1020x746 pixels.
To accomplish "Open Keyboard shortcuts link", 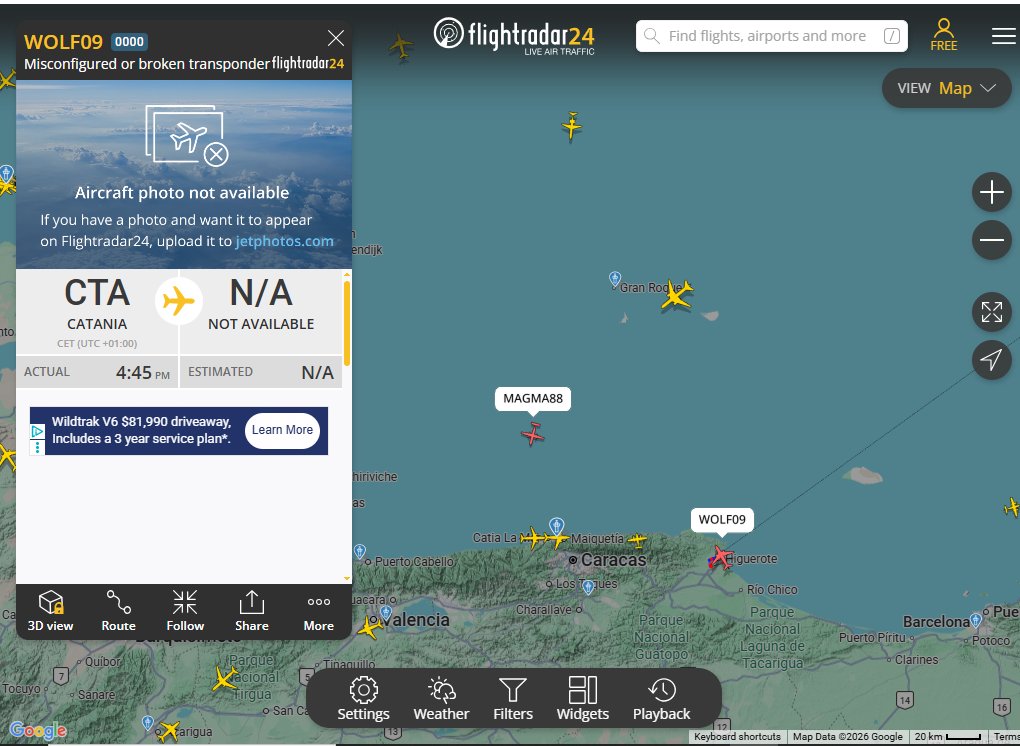I will pos(737,737).
